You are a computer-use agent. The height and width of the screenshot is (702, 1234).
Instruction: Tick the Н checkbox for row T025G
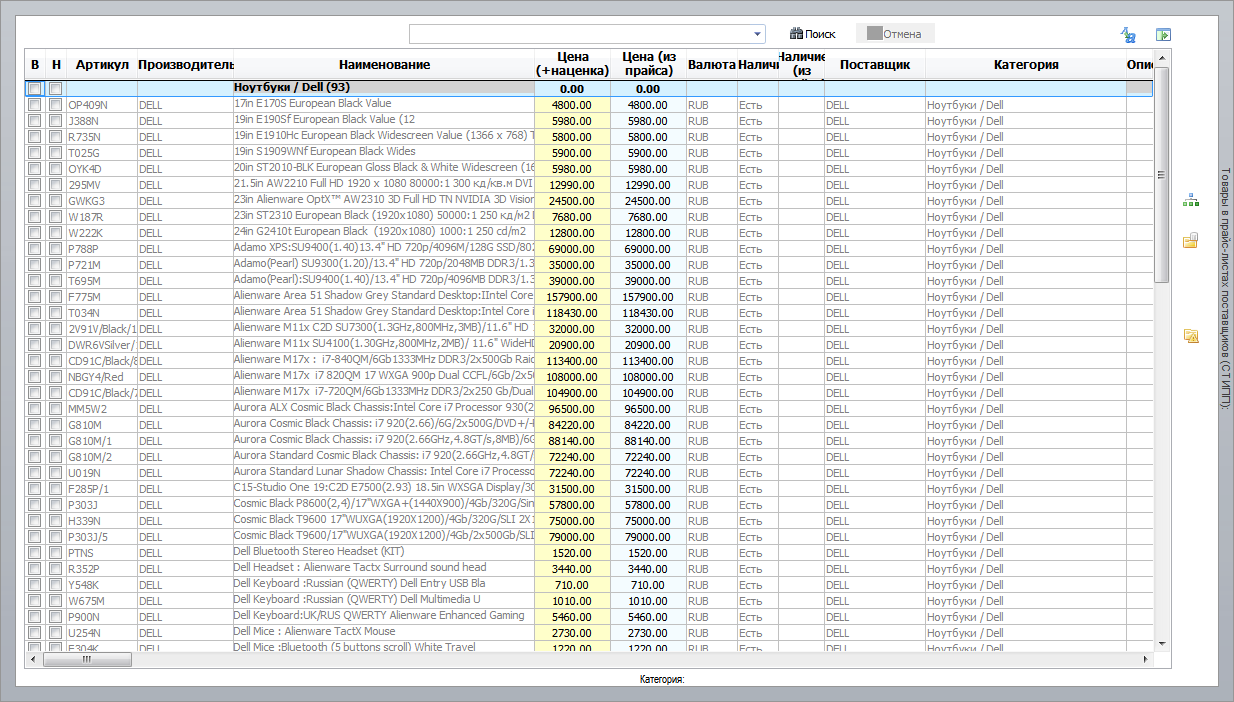pyautogui.click(x=56, y=152)
